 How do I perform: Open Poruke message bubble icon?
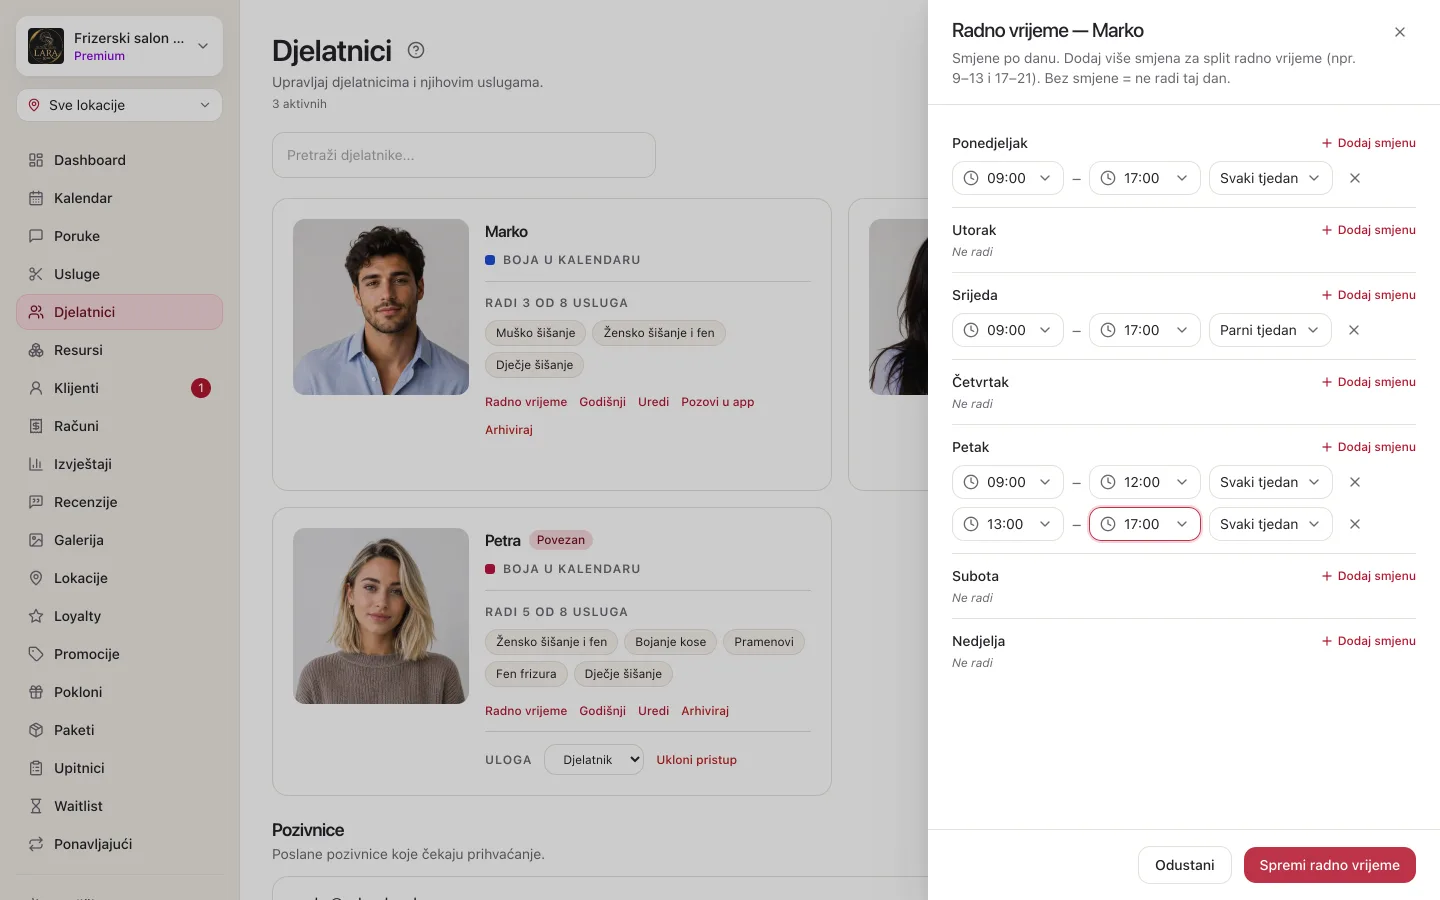(36, 236)
